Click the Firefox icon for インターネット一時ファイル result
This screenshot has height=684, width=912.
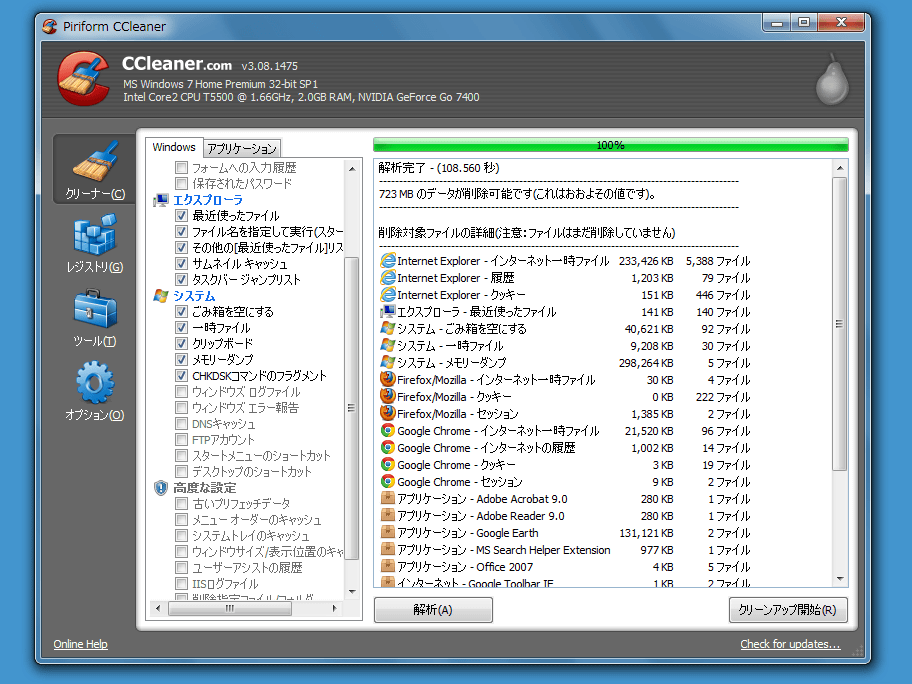(387, 379)
